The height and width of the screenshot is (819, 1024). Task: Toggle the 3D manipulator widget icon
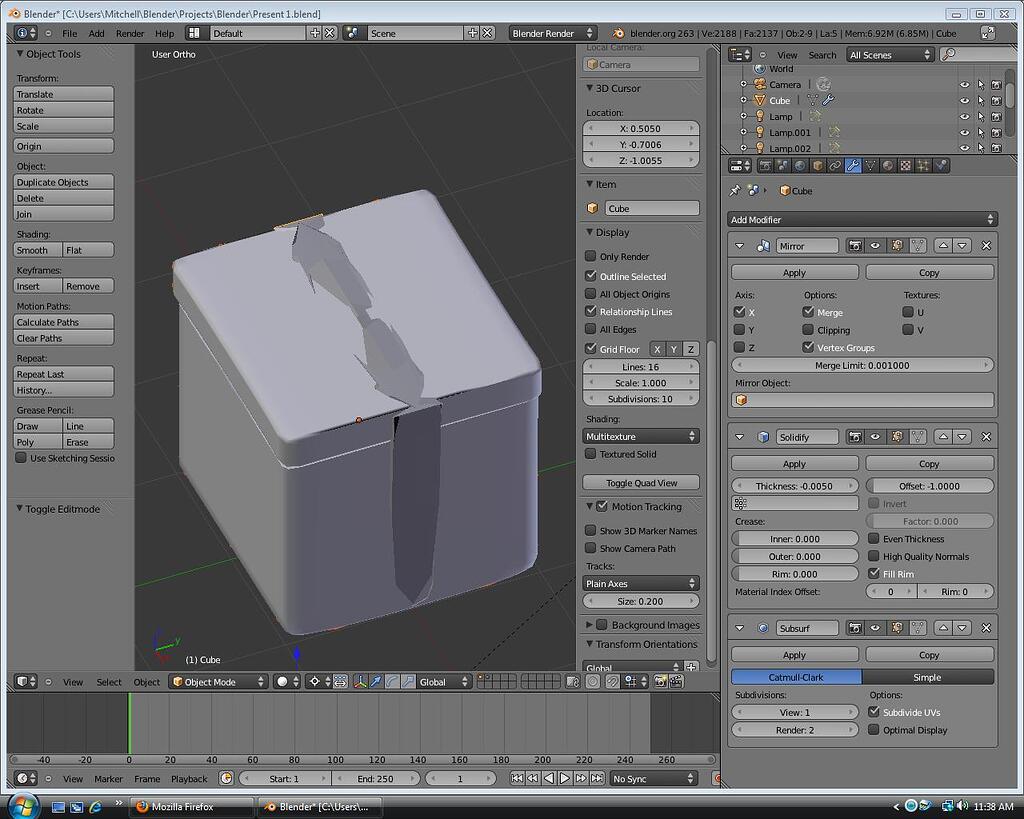tap(360, 682)
